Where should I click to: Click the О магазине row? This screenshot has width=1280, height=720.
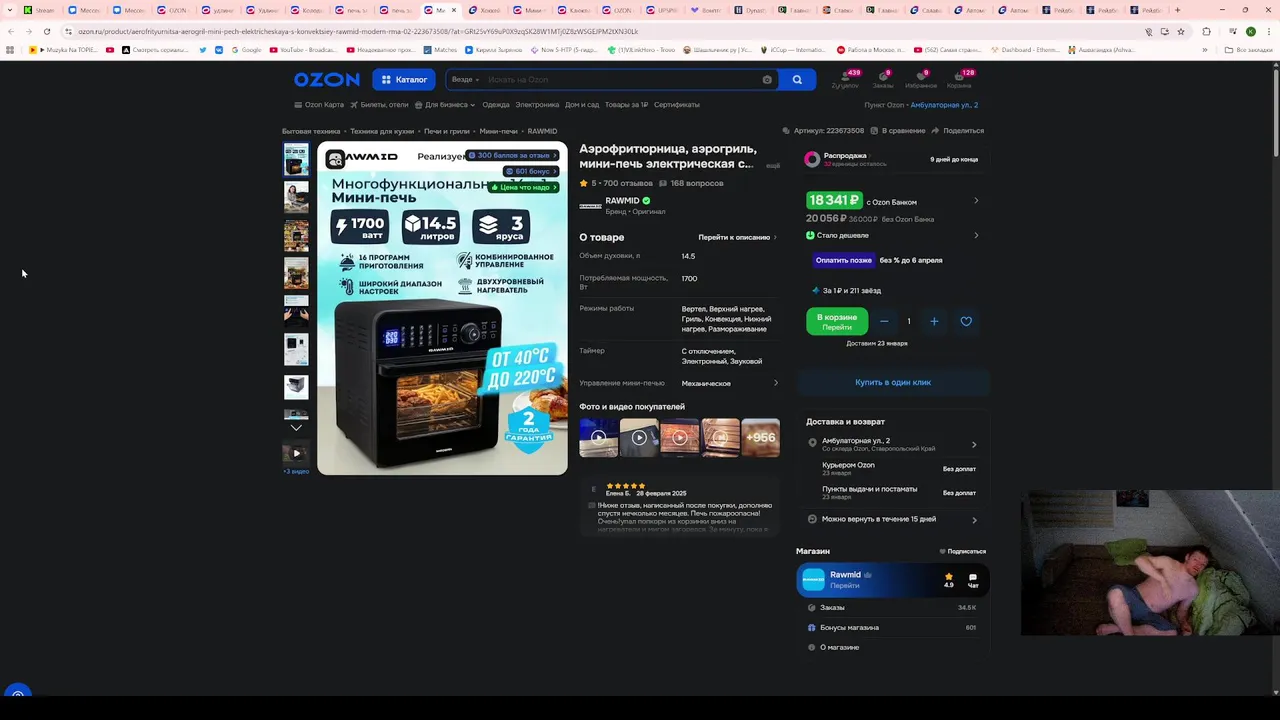tap(892, 648)
